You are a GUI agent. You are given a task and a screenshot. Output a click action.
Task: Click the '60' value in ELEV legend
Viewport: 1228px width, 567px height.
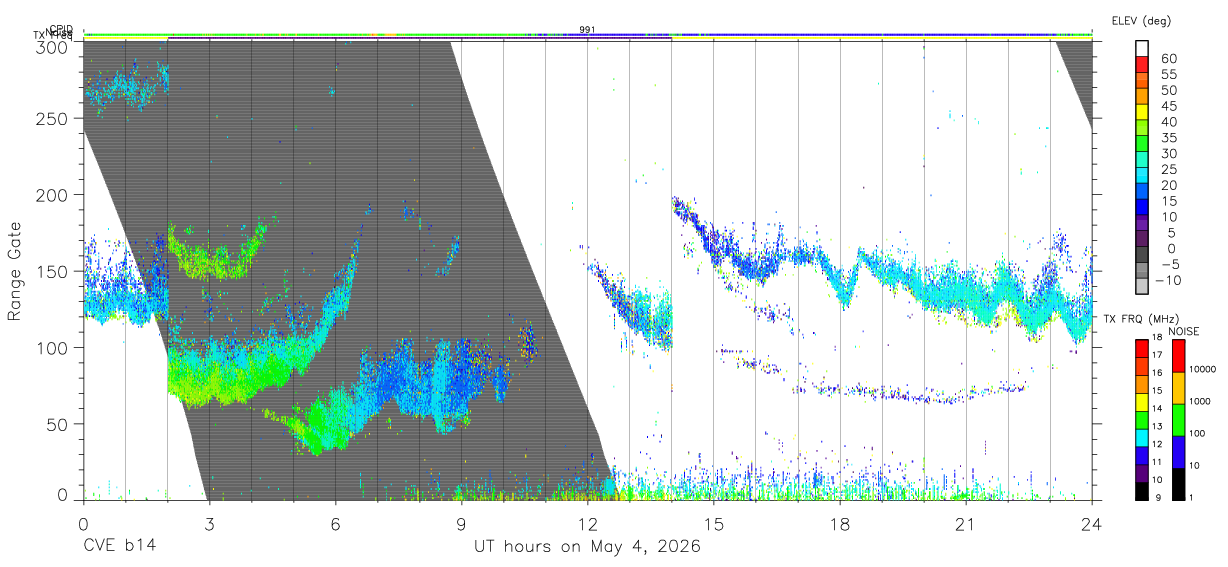(1167, 59)
